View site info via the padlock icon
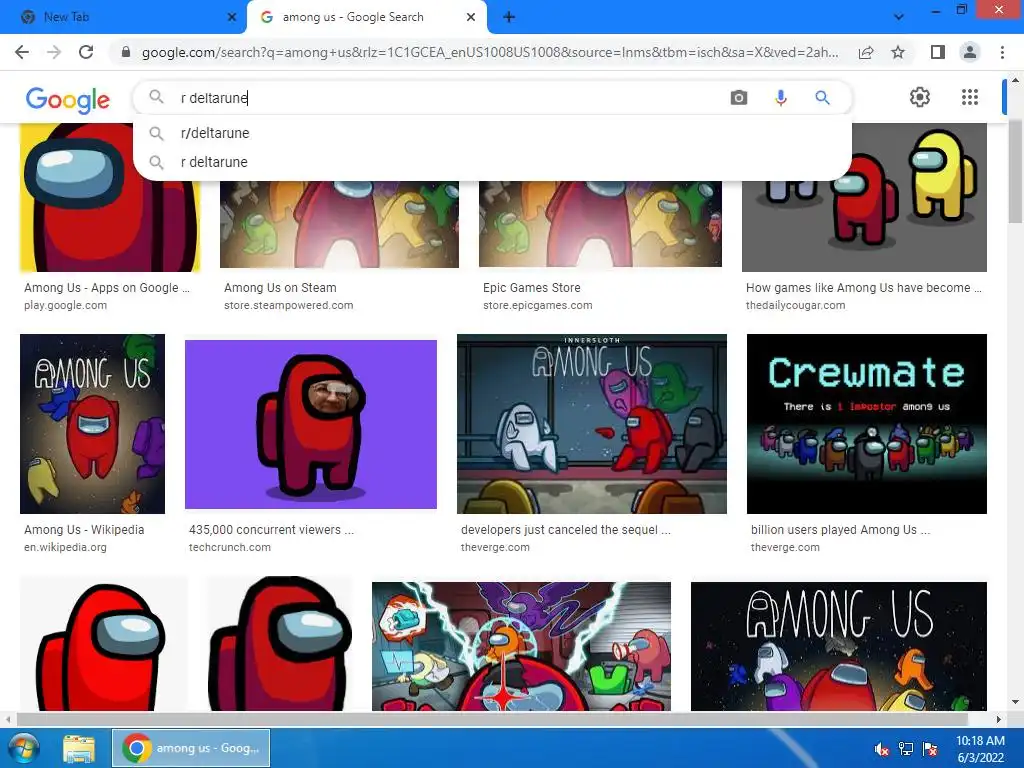Screen dimensions: 1024x768 126,52
